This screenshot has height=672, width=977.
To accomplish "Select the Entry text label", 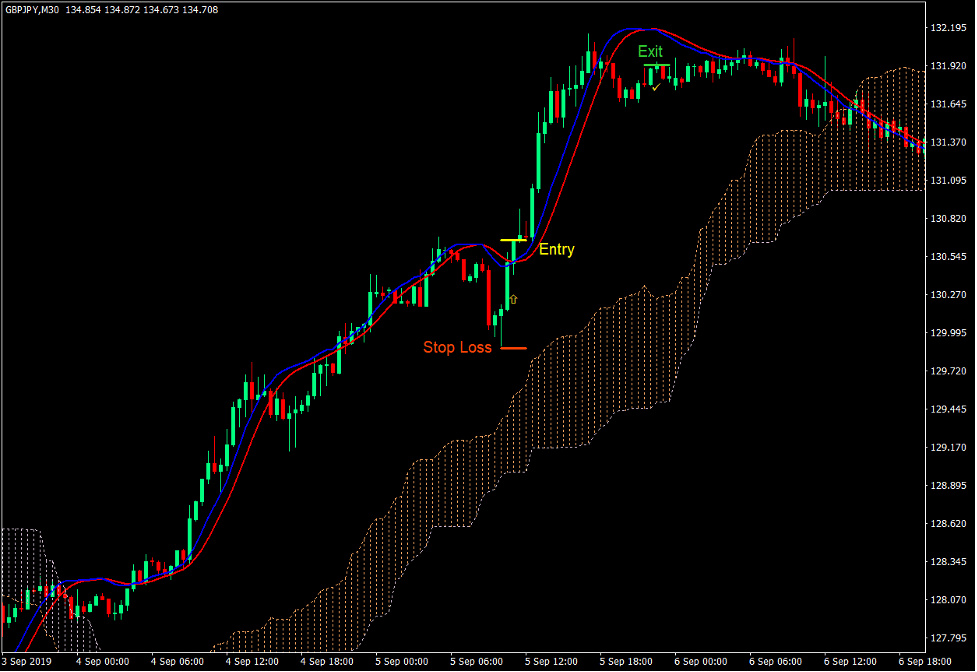I will tap(556, 250).
